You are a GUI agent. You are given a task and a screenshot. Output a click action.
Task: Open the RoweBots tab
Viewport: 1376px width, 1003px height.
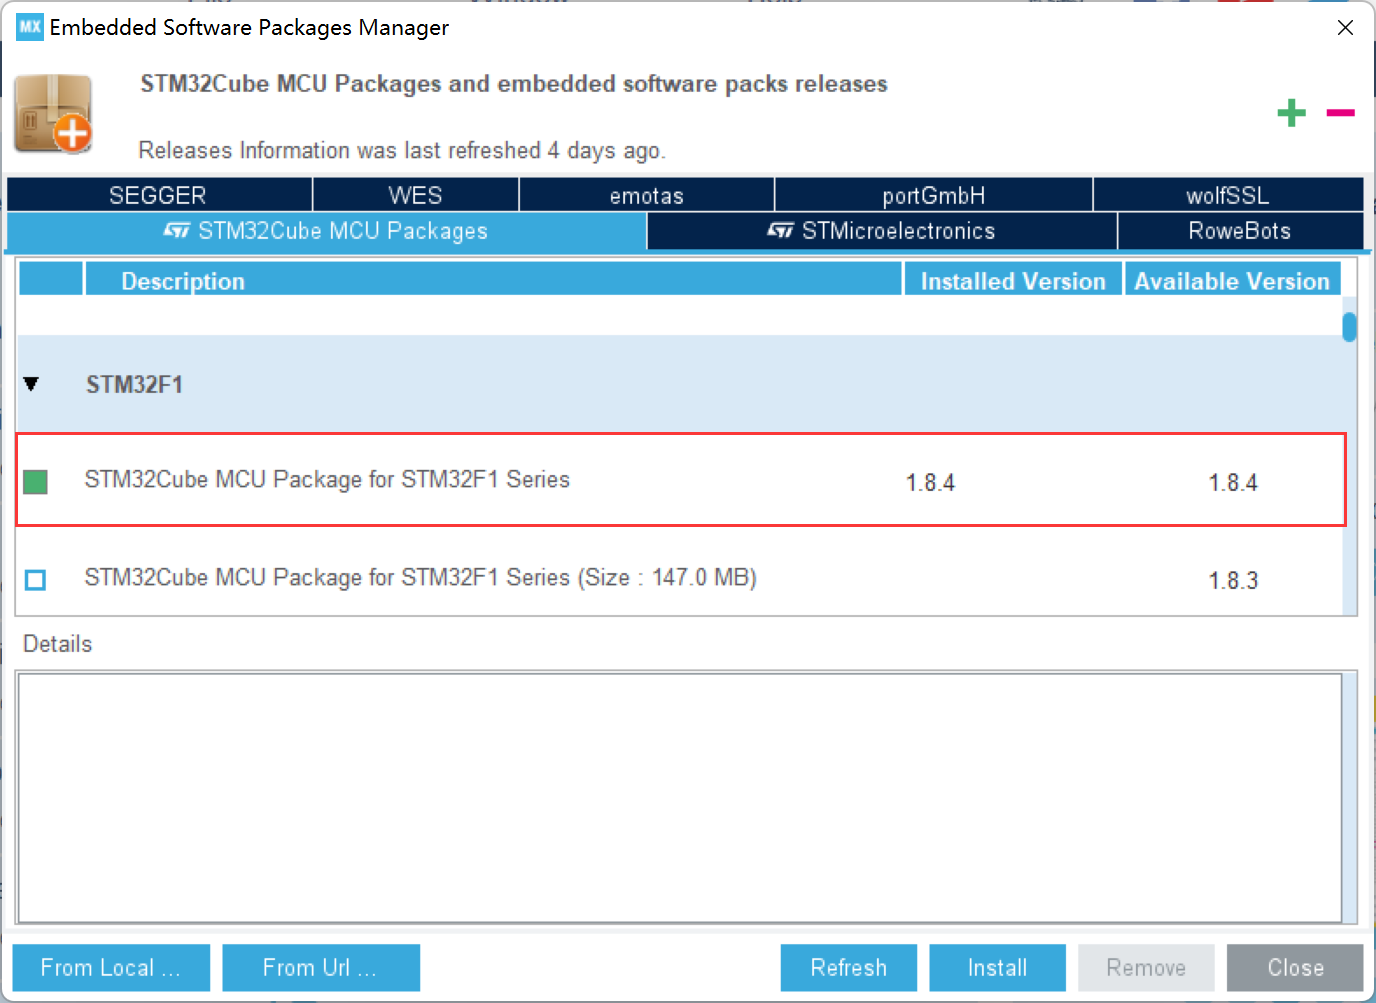click(1239, 231)
